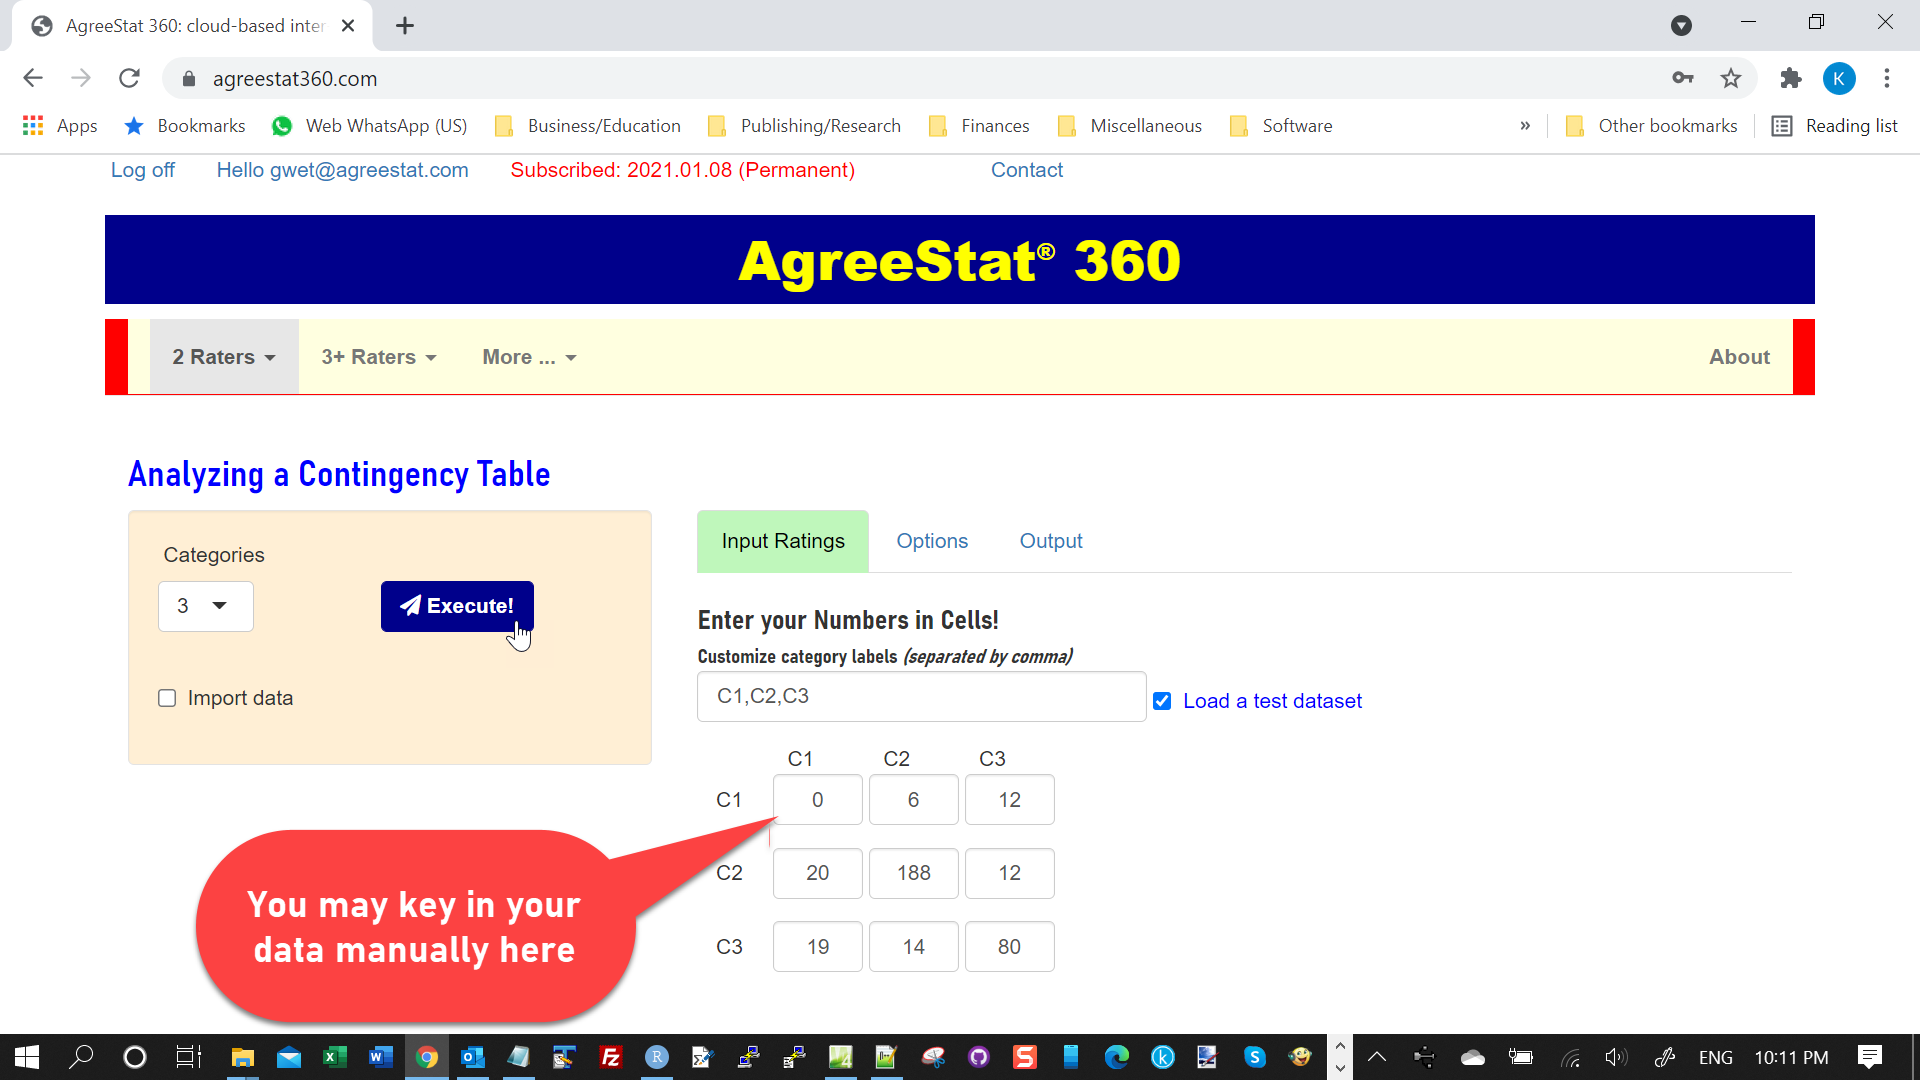The height and width of the screenshot is (1080, 1920).
Task: Open Microsoft Edge from the taskbar
Action: (1116, 1057)
